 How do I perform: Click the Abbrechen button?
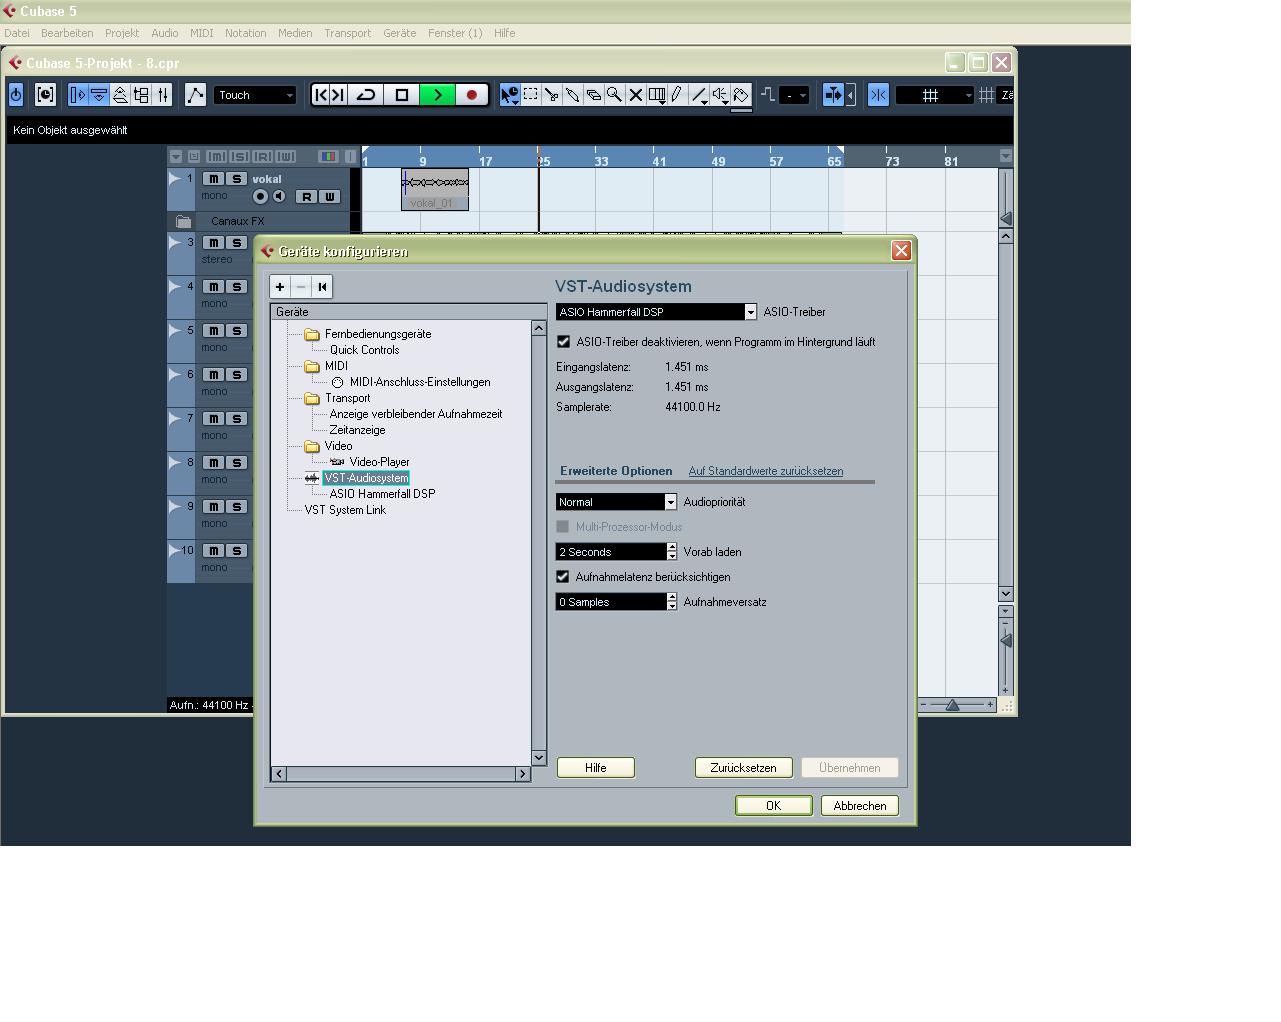(859, 806)
